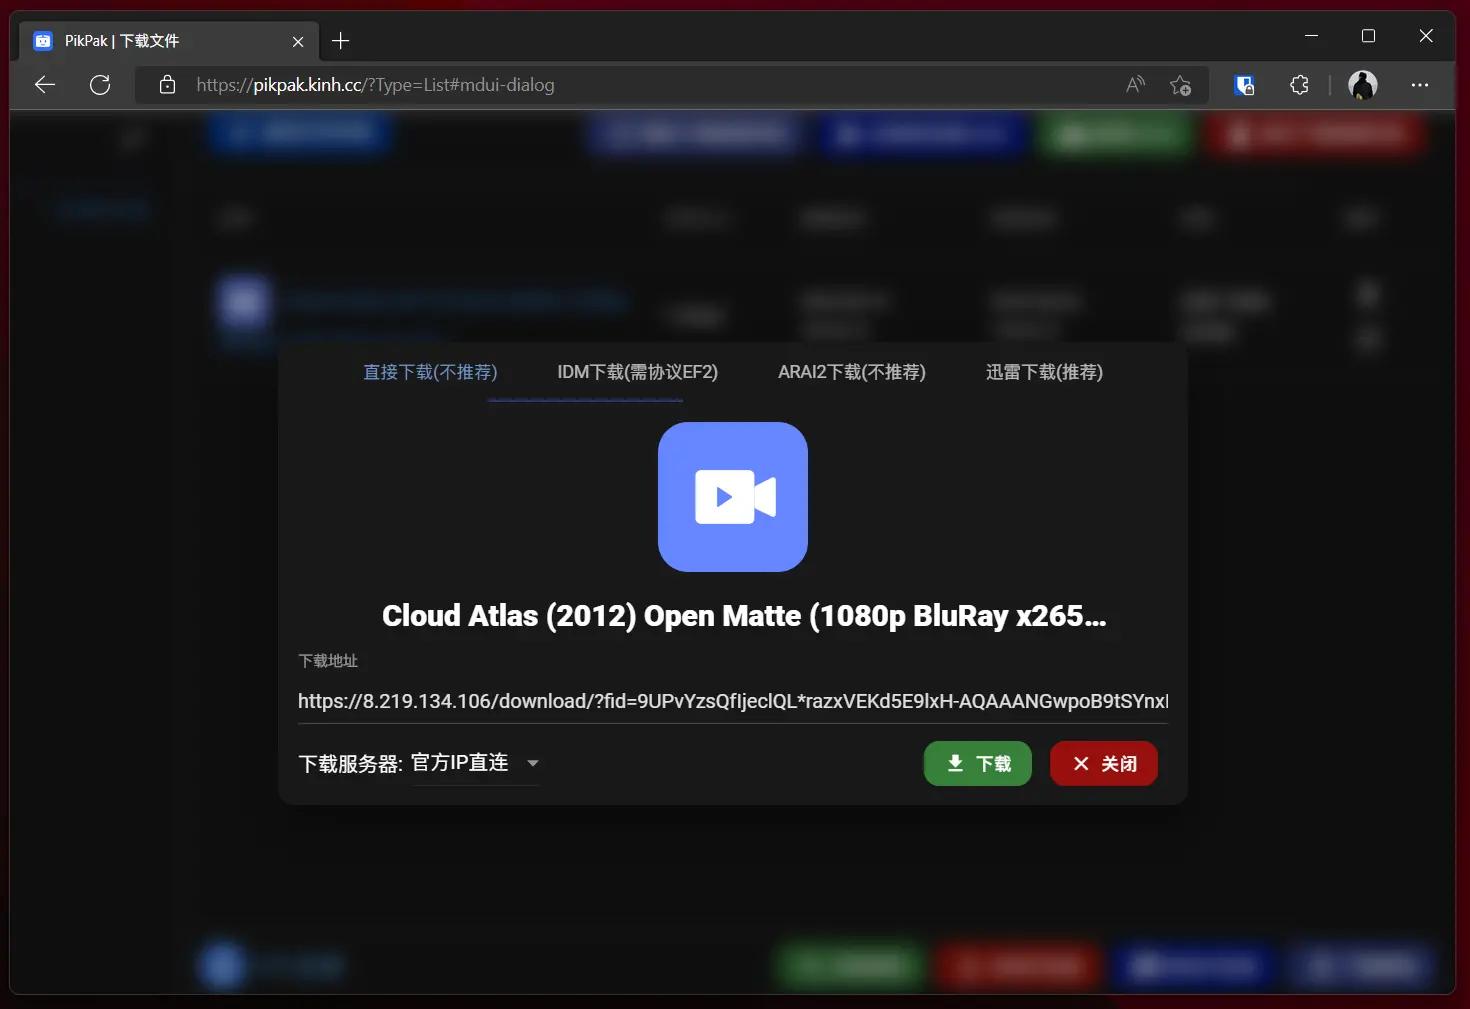
Task: Close the PikPak 下载文件 tab
Action: pos(298,41)
